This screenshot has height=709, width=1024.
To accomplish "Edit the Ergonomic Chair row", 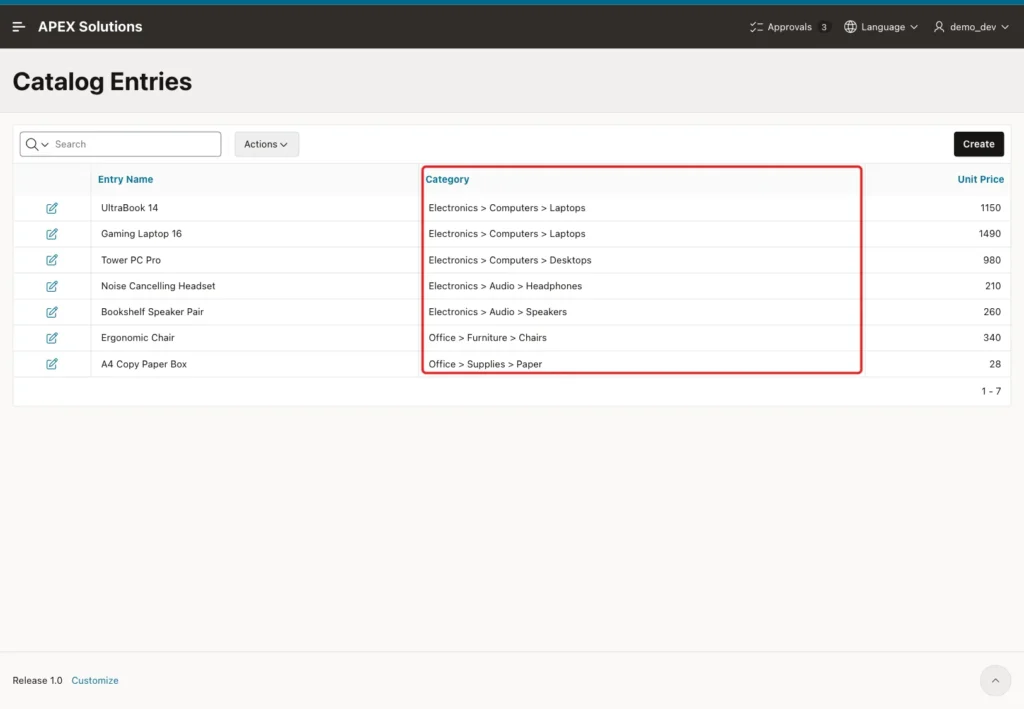I will pos(52,338).
